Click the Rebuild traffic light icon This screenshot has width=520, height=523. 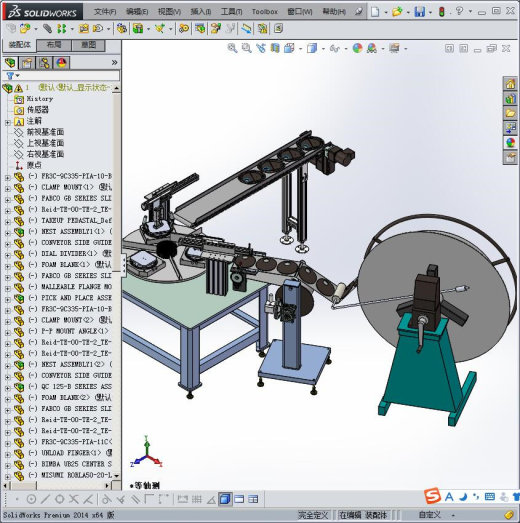[x=442, y=12]
